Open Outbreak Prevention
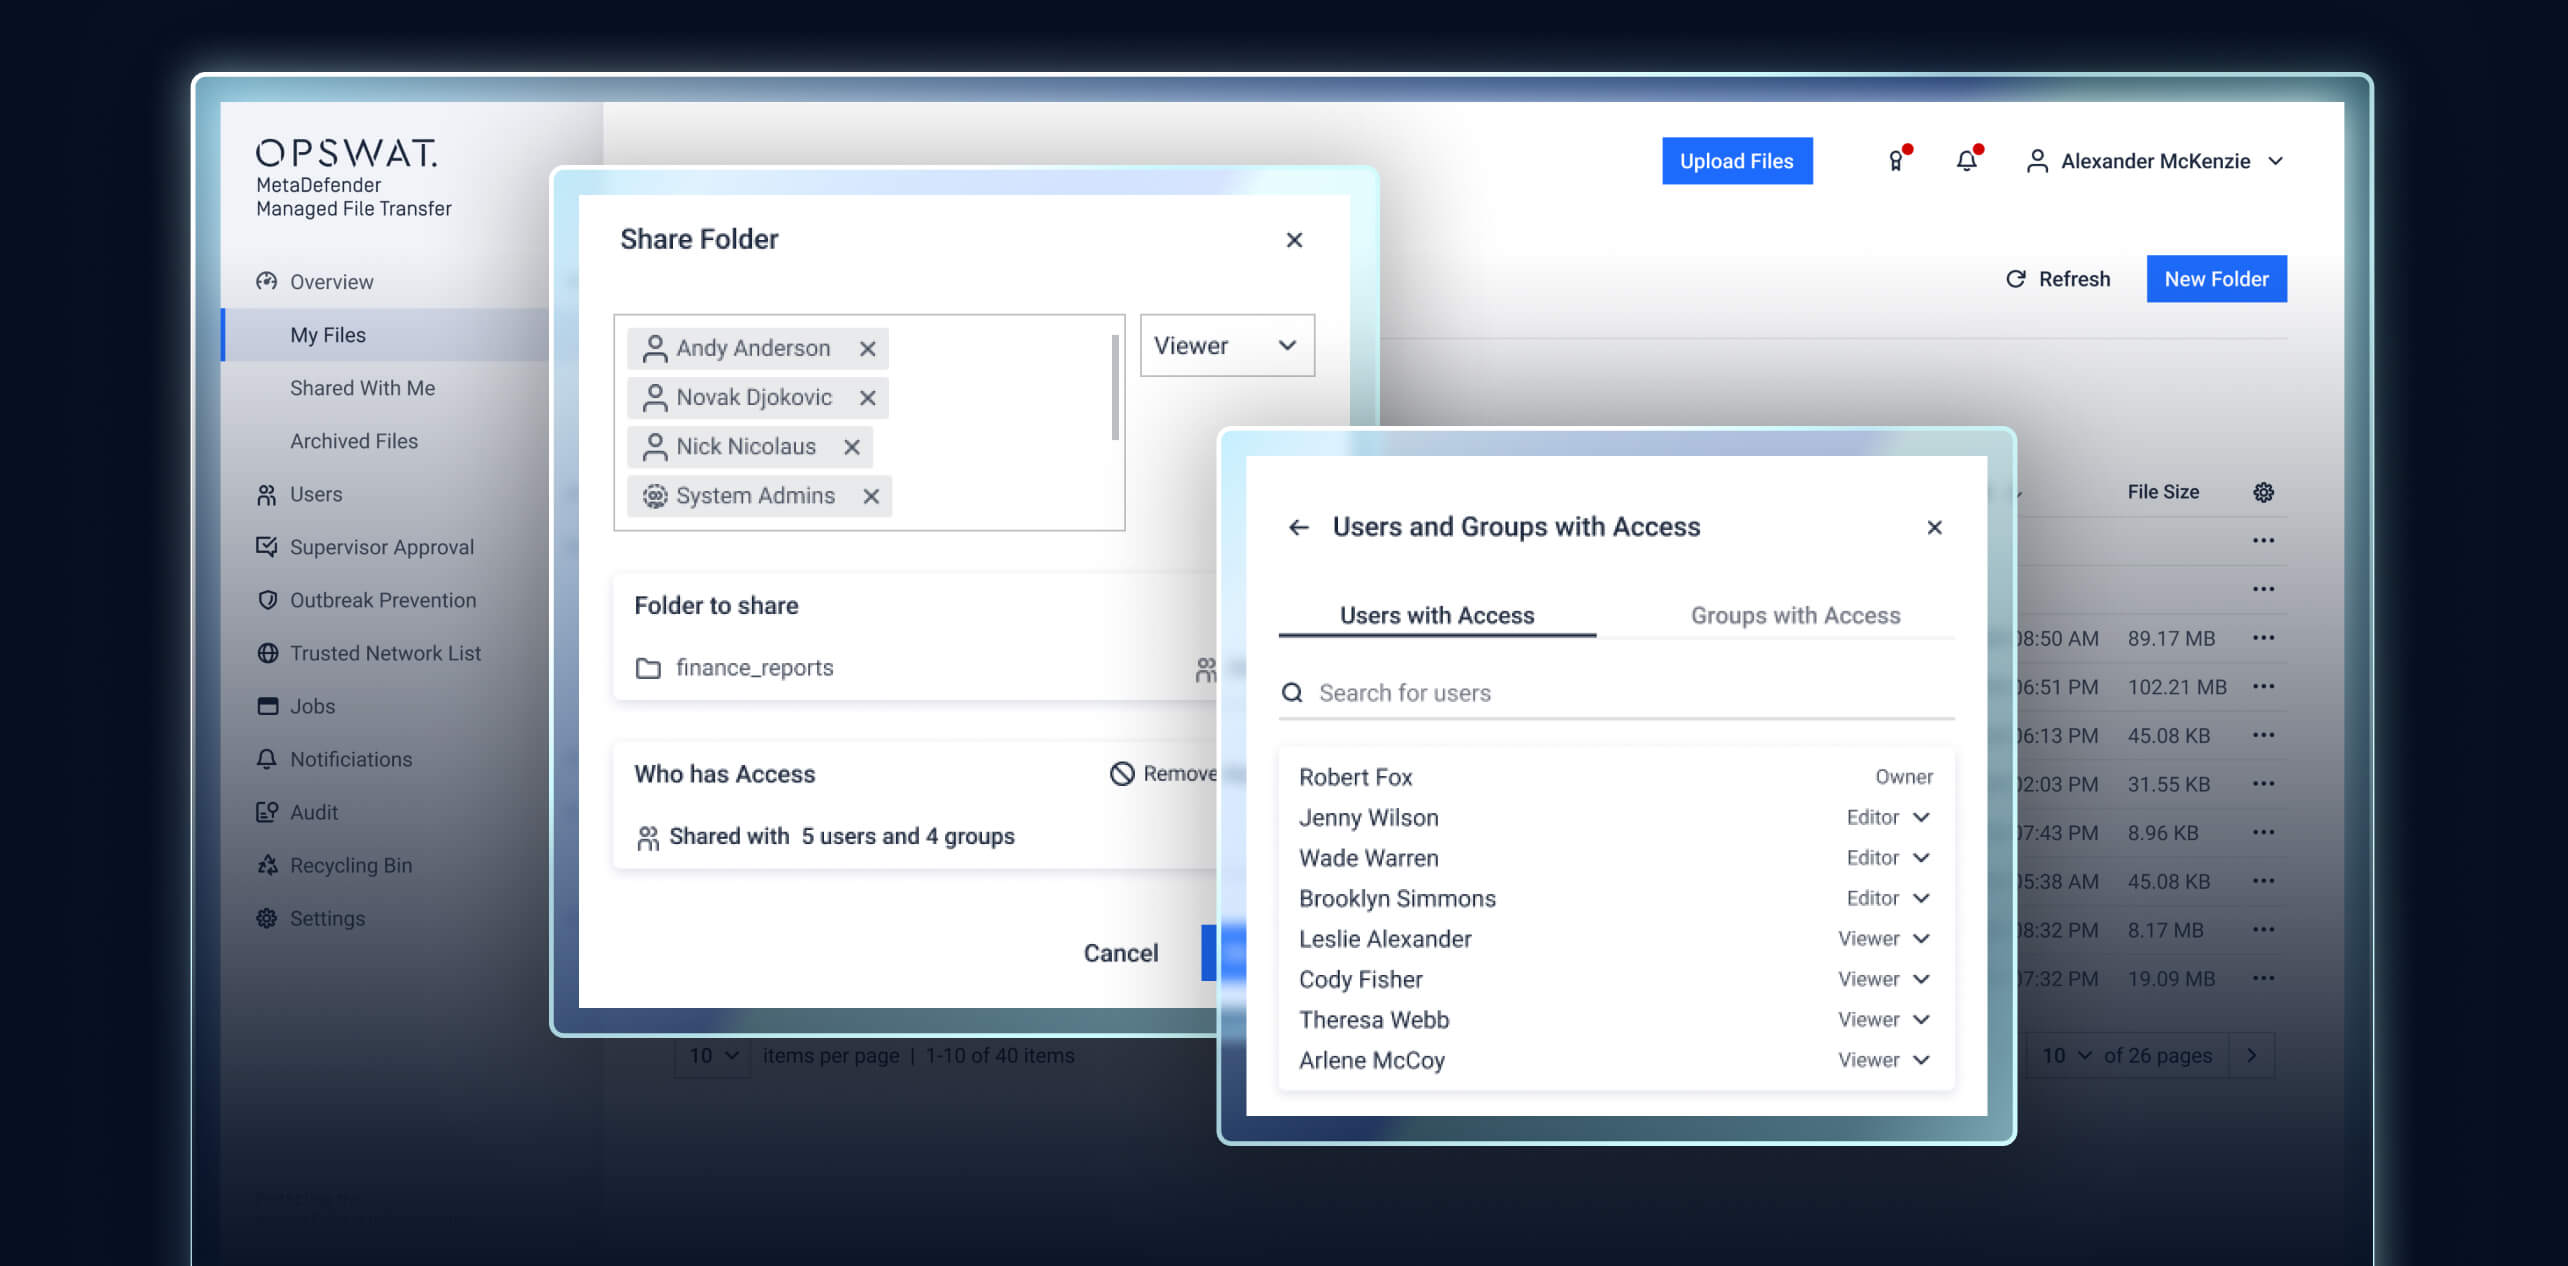 coord(383,600)
